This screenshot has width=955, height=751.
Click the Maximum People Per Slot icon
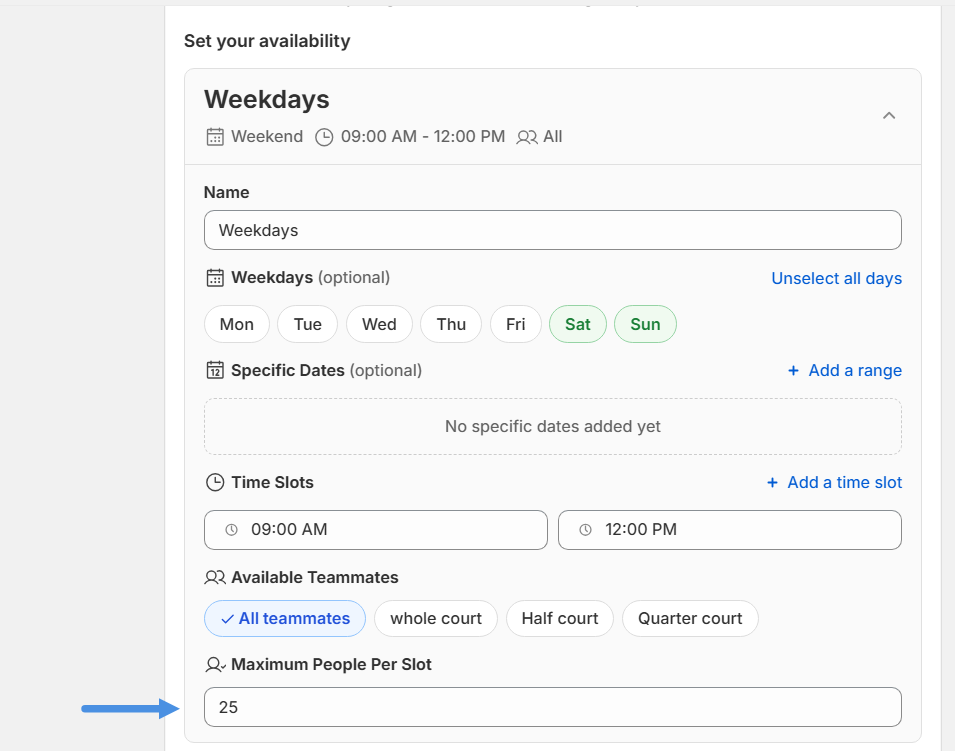[214, 665]
